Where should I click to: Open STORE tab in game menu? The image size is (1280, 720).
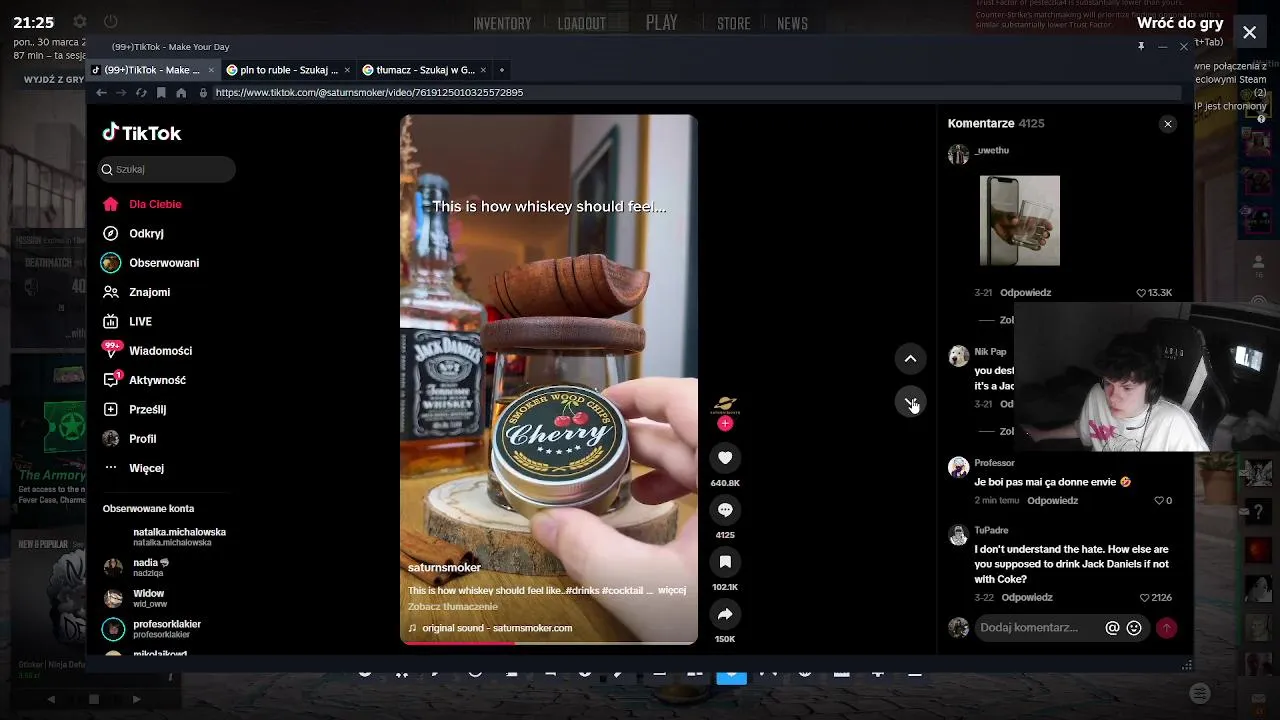coord(734,24)
